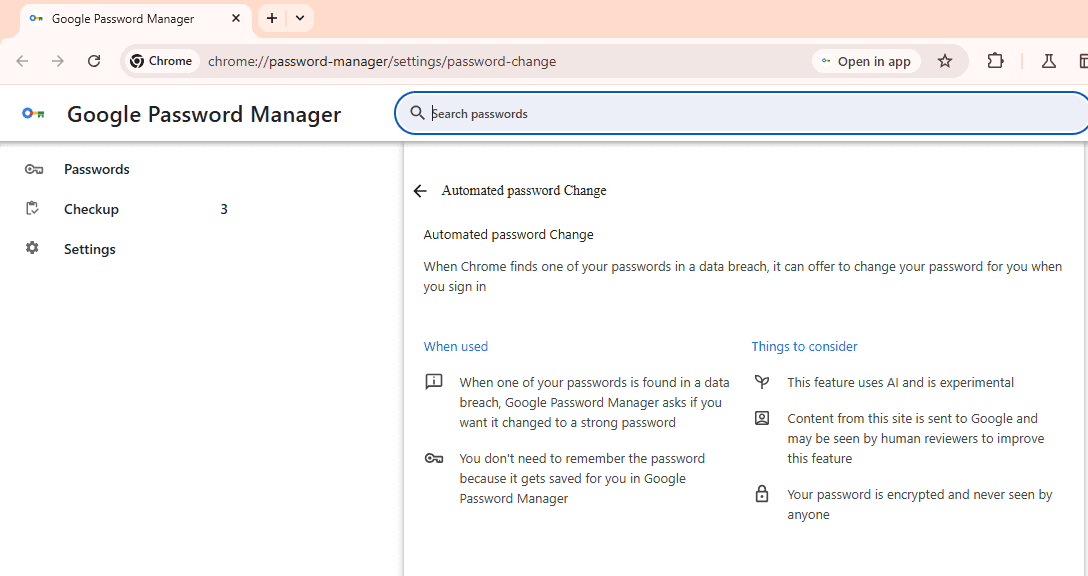Screen dimensions: 1088x576
Task: Click the browser forward navigation arrow
Action: (58, 61)
